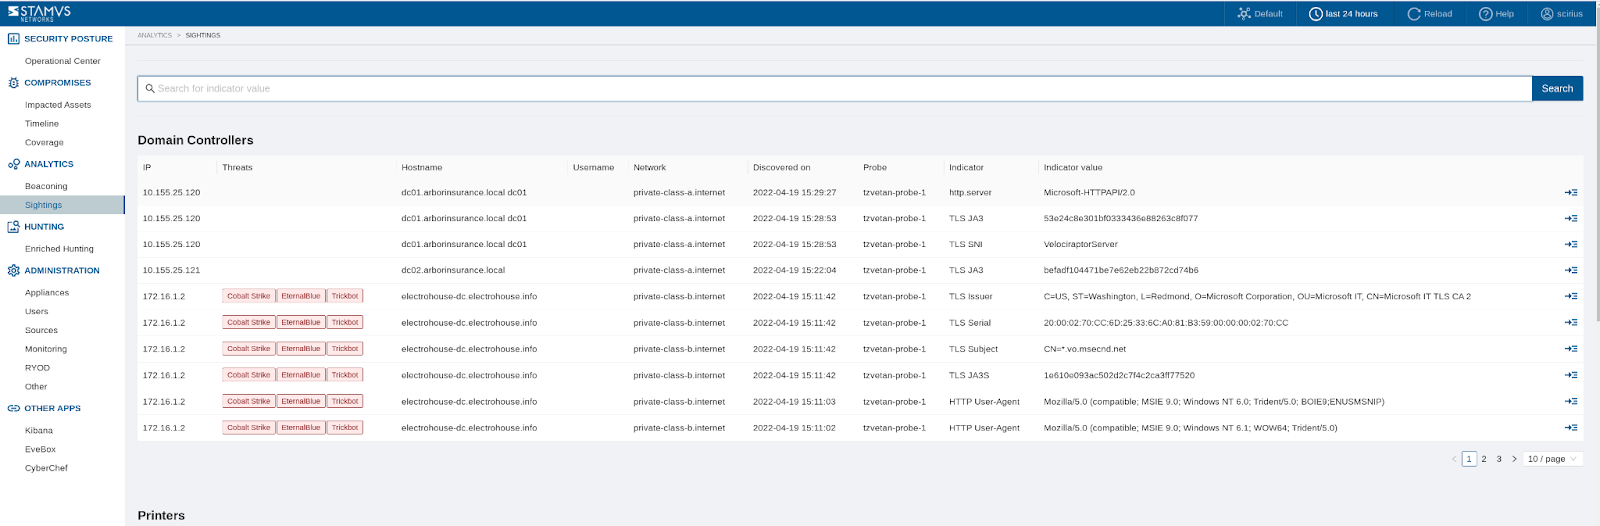The width and height of the screenshot is (1600, 526).
Task: Click the Help question mark icon
Action: [1486, 14]
